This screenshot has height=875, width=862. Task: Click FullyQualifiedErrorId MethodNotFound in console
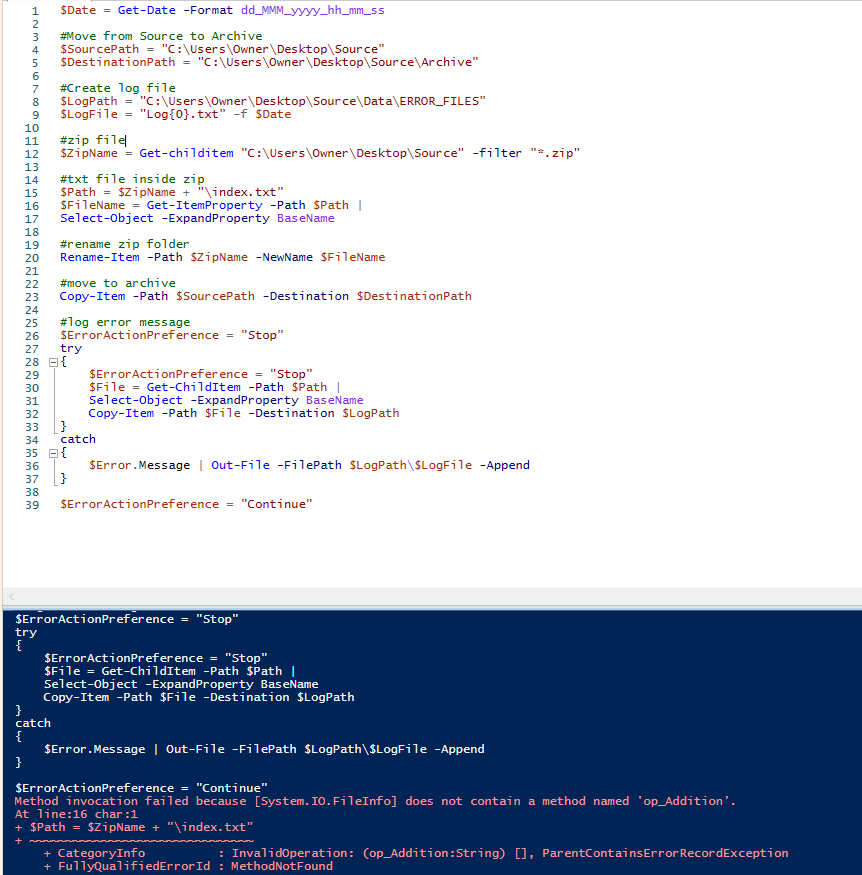(189, 866)
